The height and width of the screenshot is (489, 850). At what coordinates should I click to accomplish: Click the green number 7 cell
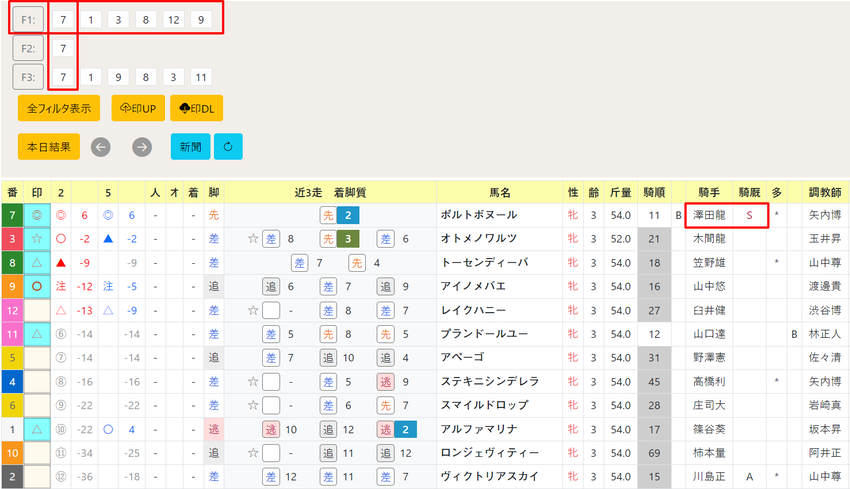pos(12,215)
